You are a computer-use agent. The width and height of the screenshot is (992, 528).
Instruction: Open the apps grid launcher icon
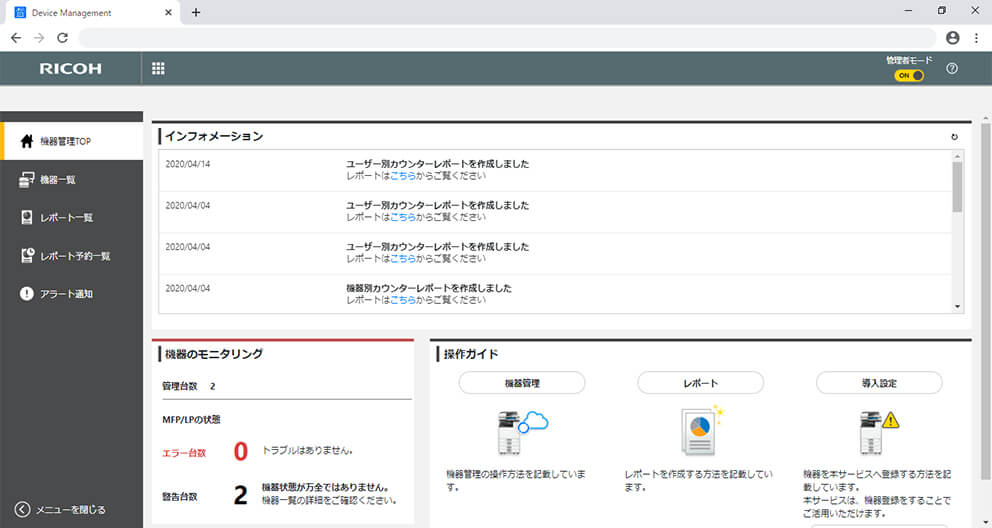[158, 69]
